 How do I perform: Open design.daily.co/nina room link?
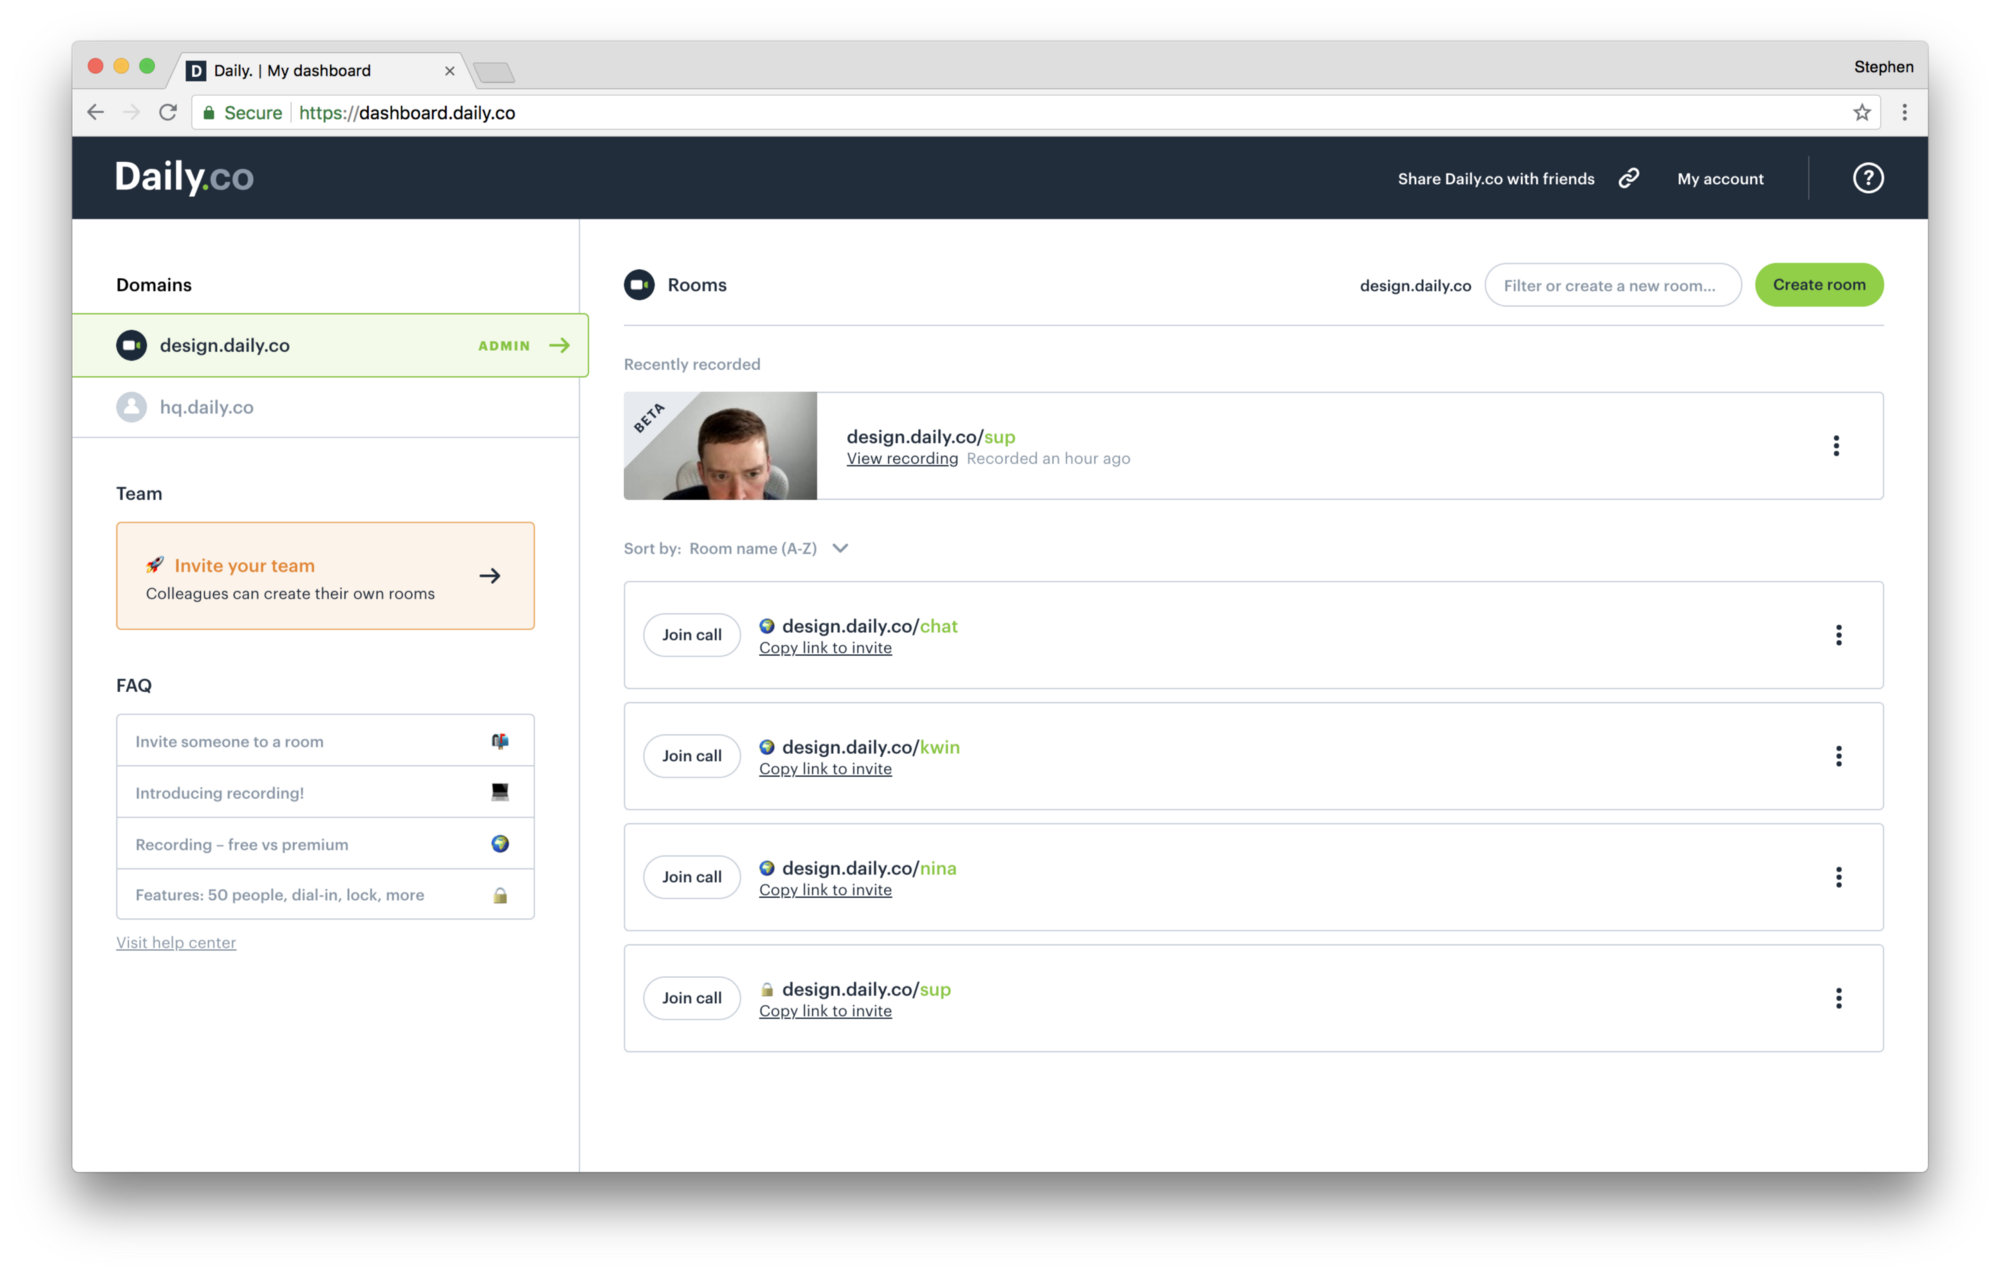coord(869,868)
